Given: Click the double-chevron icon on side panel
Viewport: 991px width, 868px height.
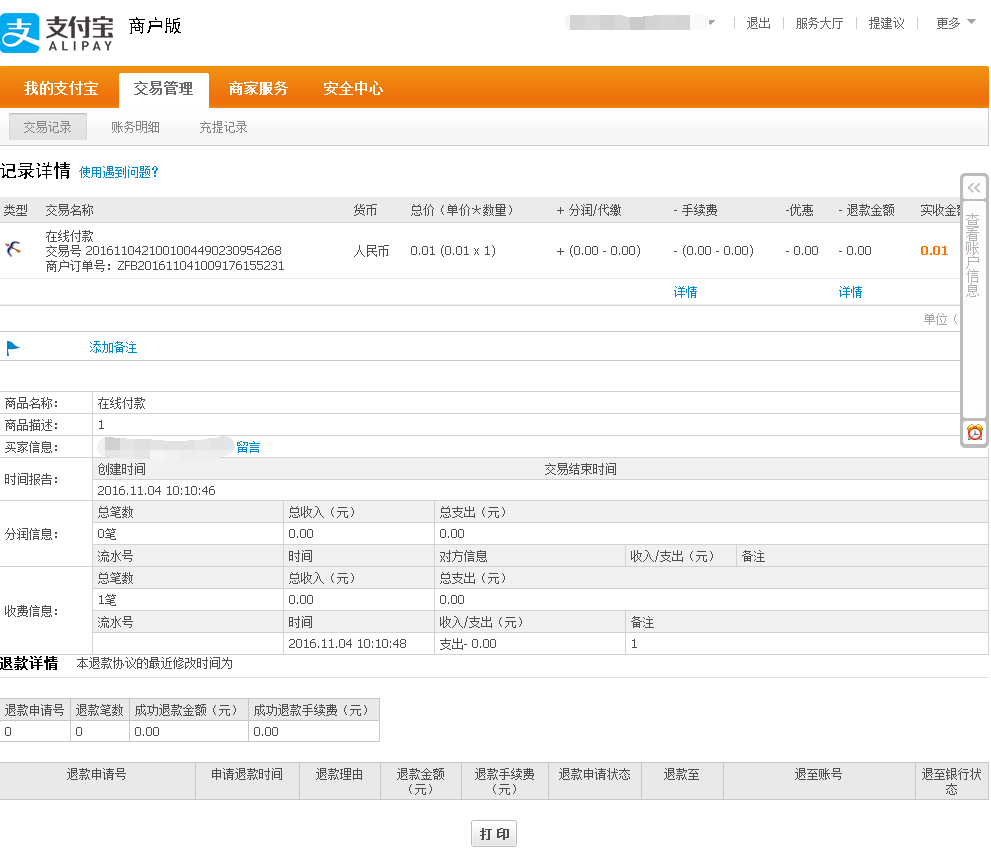Looking at the screenshot, I should click(x=974, y=188).
